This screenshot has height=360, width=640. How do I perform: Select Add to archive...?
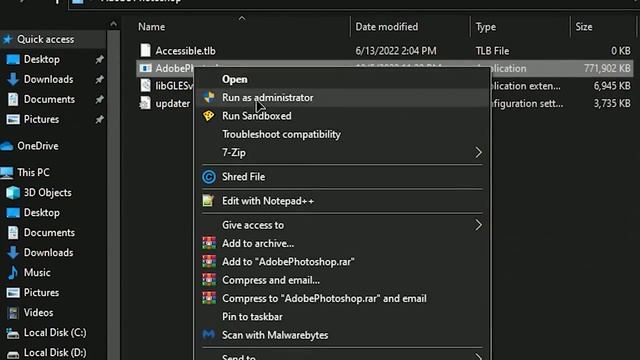pyautogui.click(x=342, y=243)
